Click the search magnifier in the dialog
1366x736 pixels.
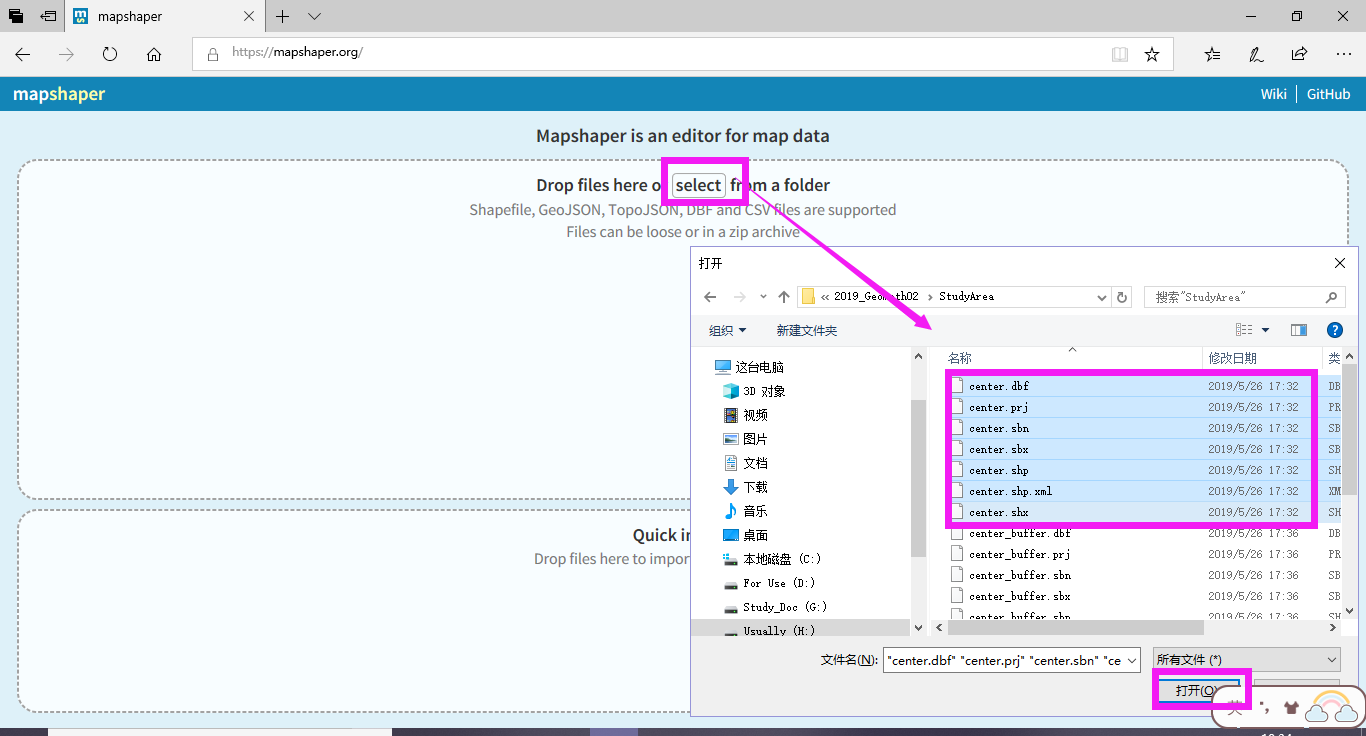[x=1332, y=296]
